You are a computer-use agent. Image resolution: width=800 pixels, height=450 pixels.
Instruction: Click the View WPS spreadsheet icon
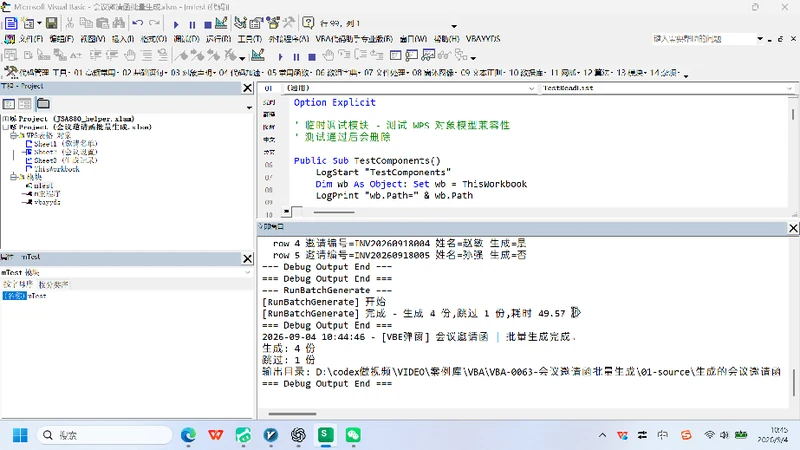click(11, 23)
